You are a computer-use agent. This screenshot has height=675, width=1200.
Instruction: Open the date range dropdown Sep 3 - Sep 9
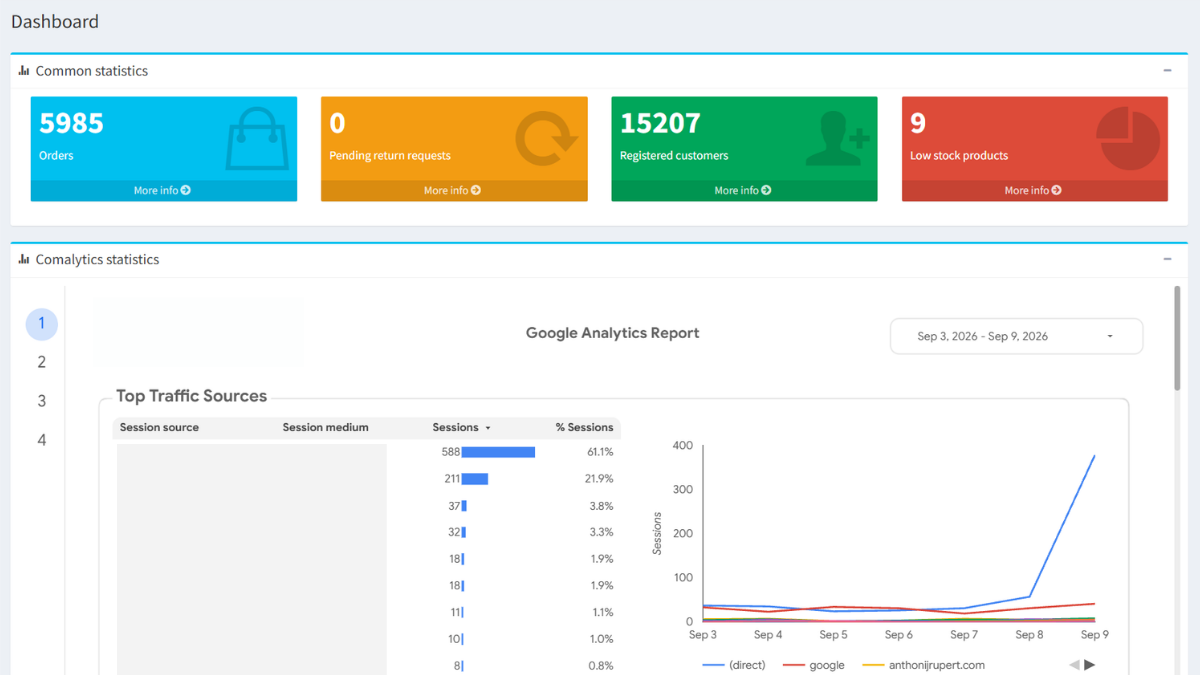tap(1016, 336)
